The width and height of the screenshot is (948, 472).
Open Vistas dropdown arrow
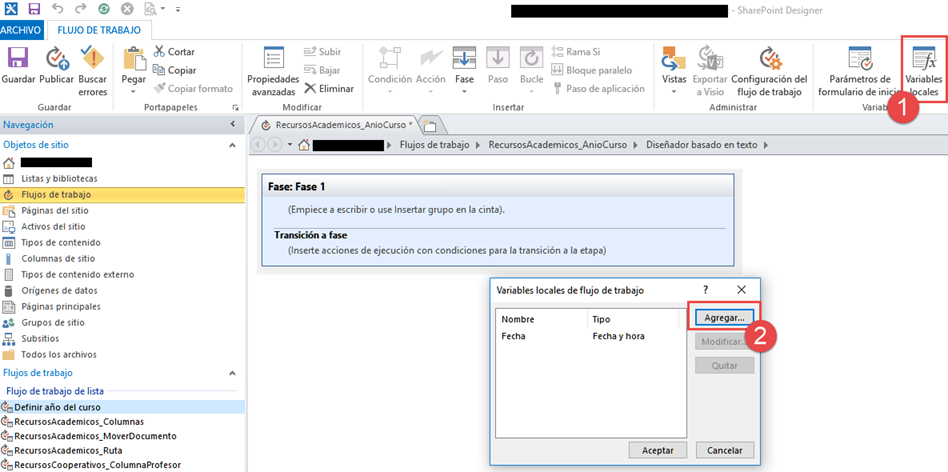(x=674, y=92)
